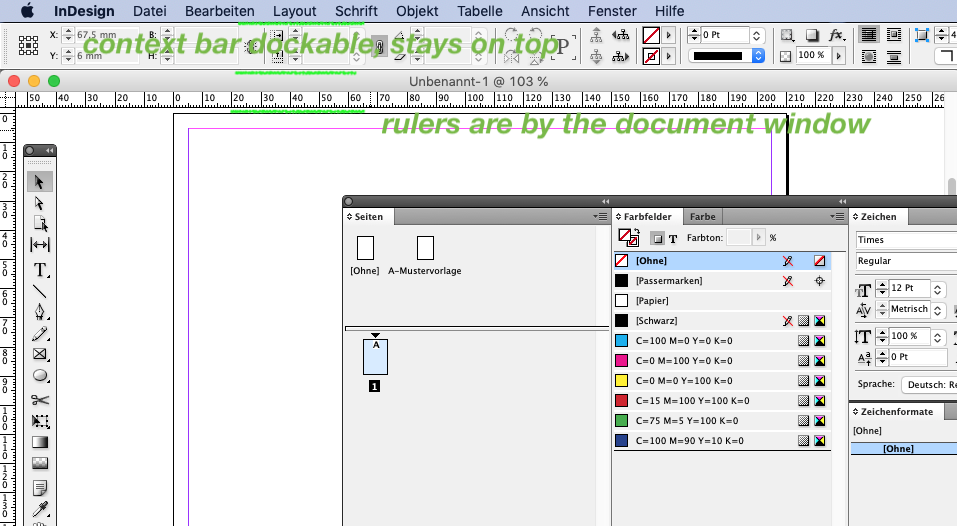The image size is (957, 526).
Task: Open the Apple menu
Action: point(27,11)
